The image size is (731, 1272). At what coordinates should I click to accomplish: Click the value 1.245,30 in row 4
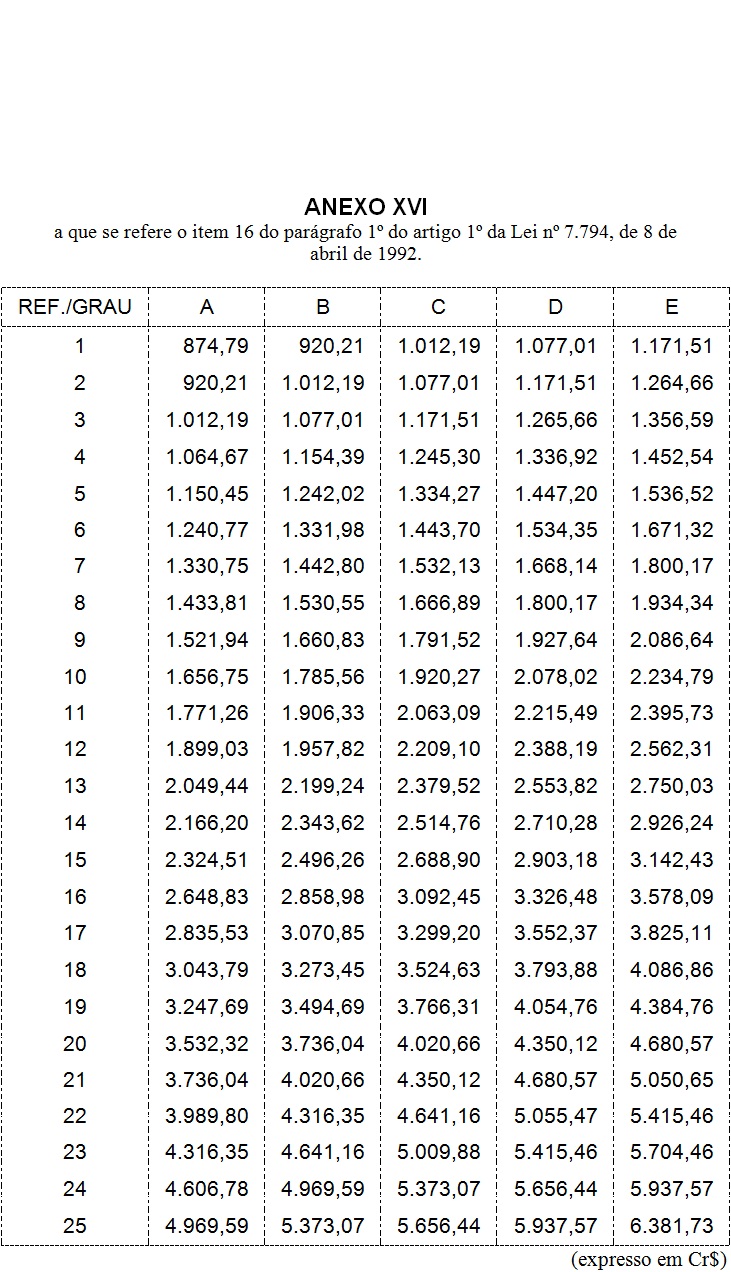tap(439, 457)
